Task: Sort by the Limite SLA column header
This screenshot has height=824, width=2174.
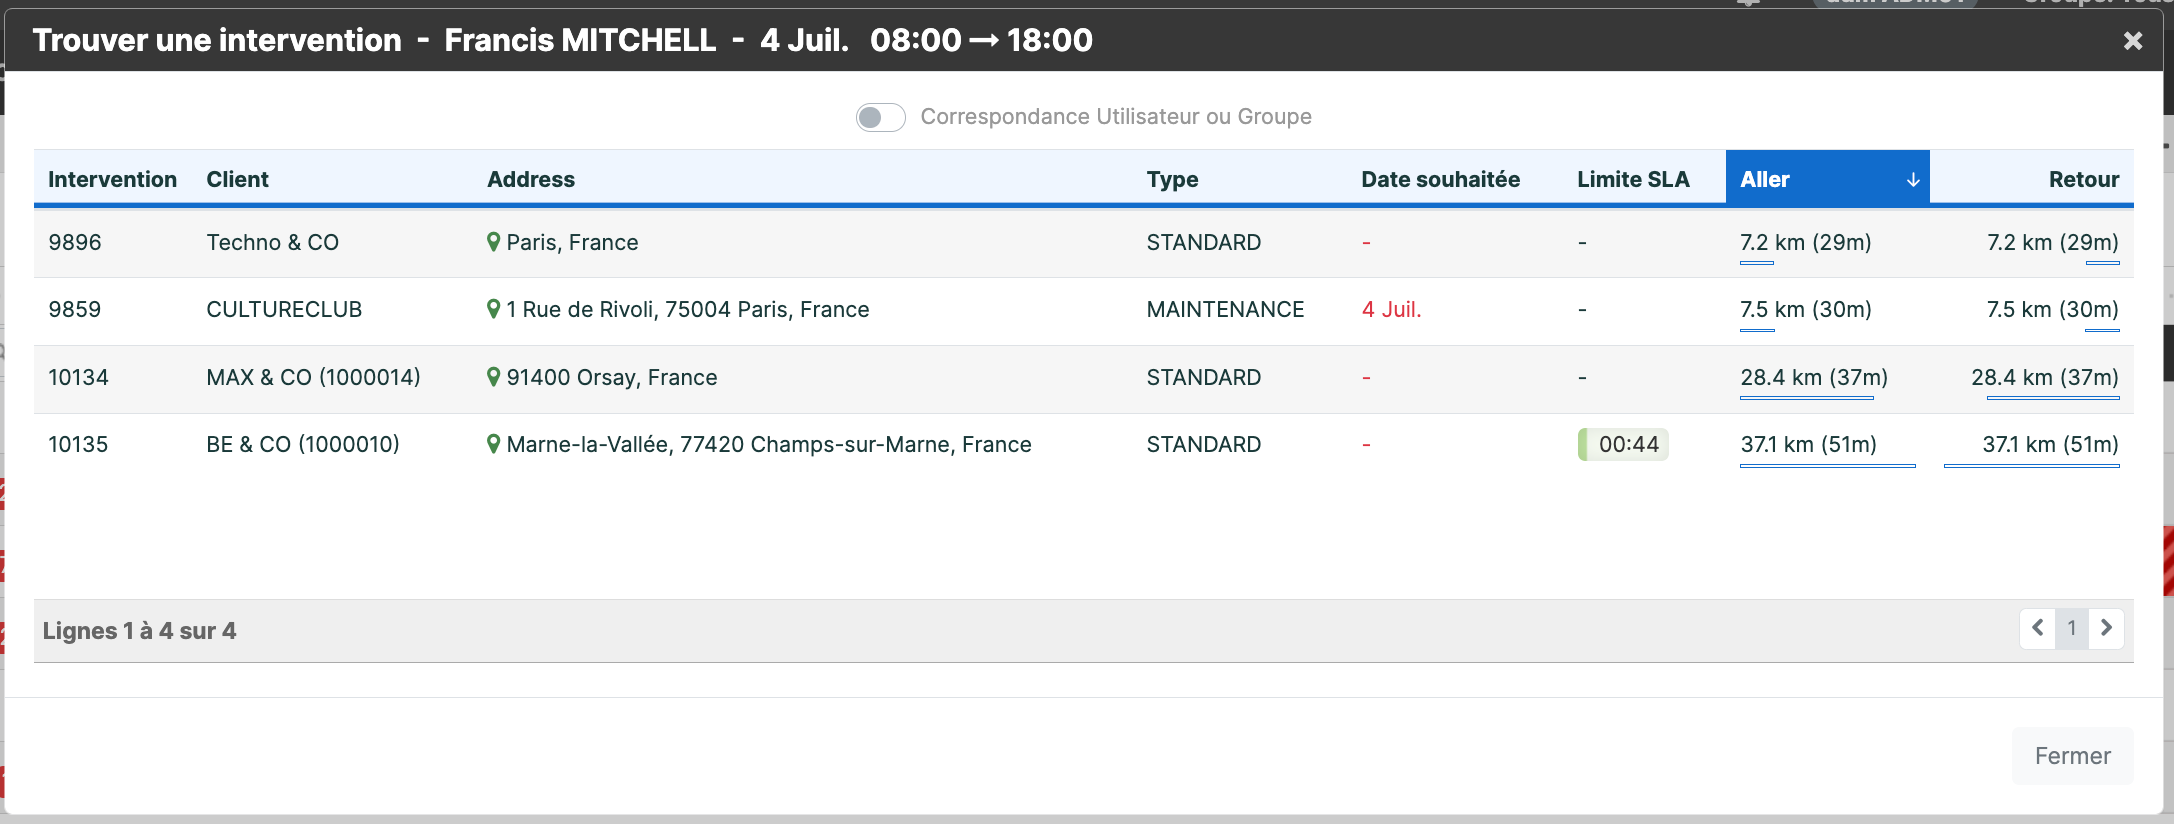Action: coord(1633,180)
